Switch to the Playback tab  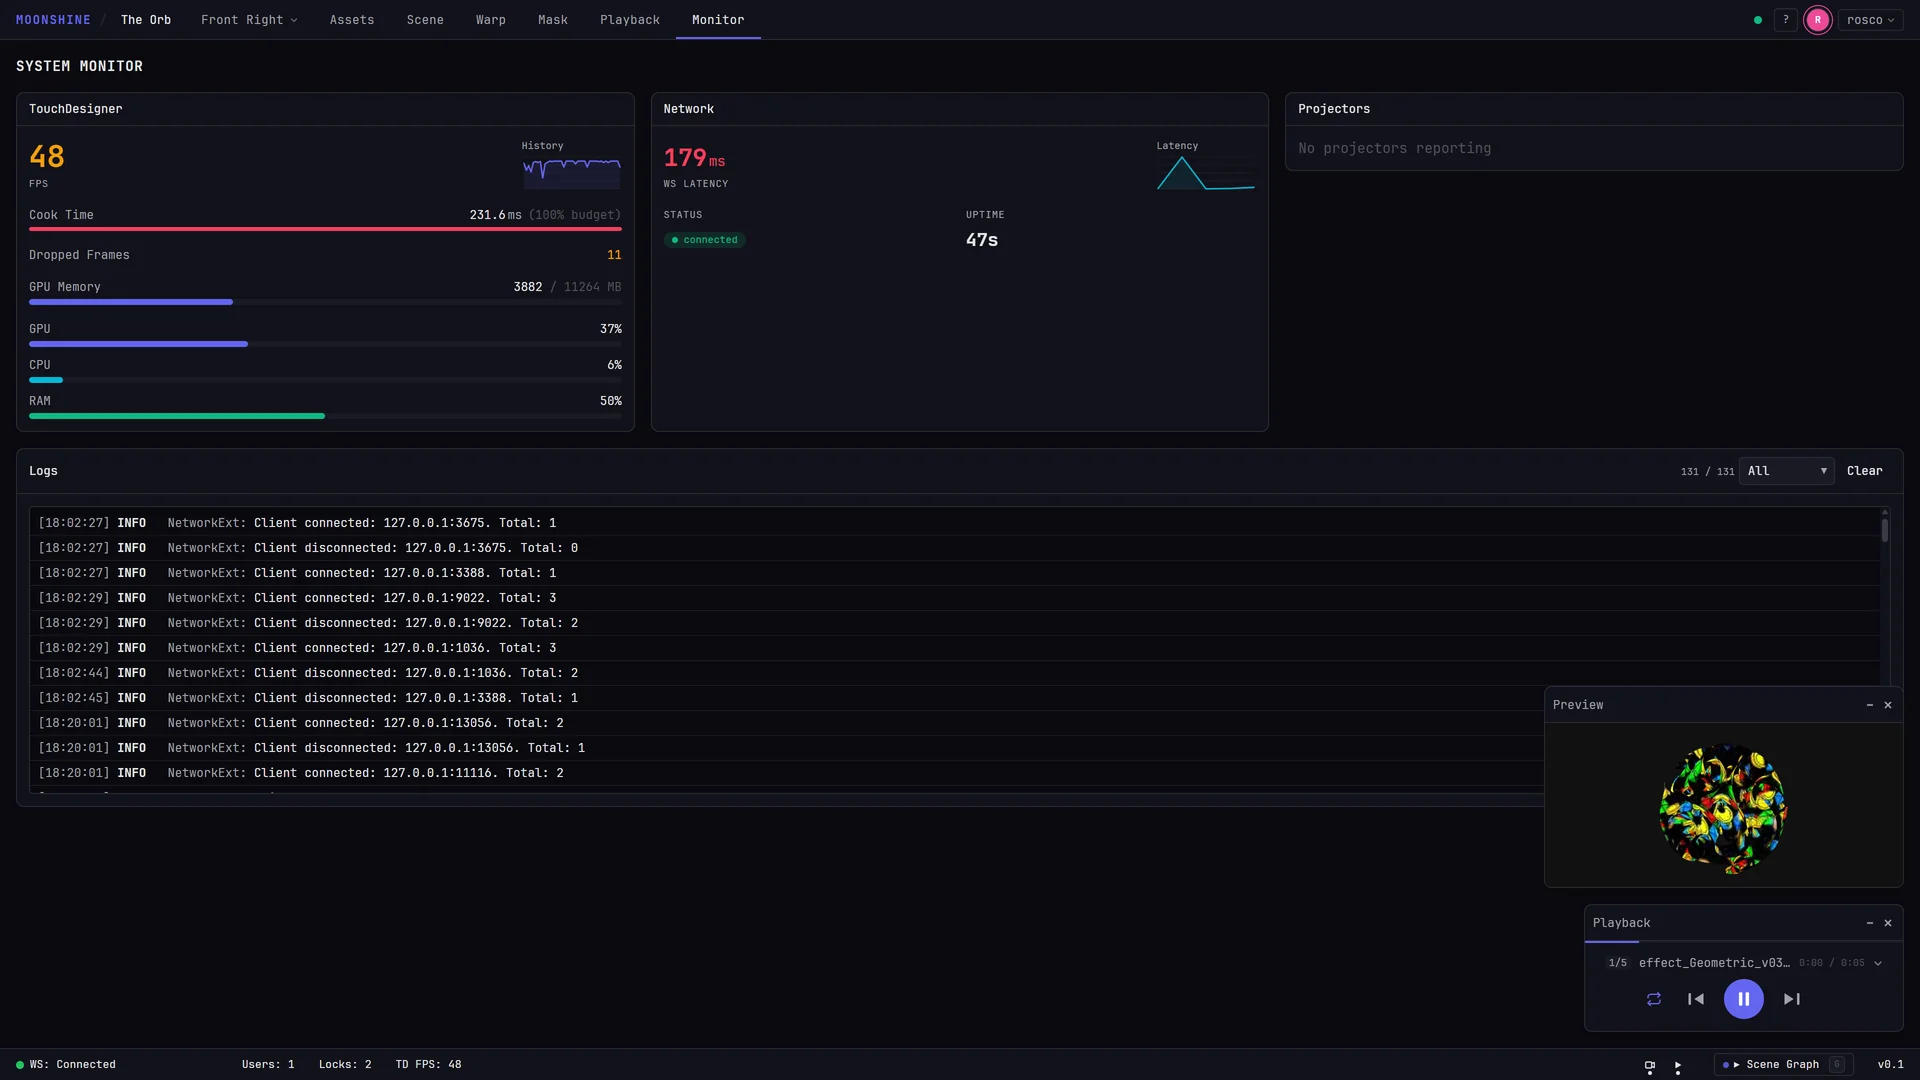[630, 20]
